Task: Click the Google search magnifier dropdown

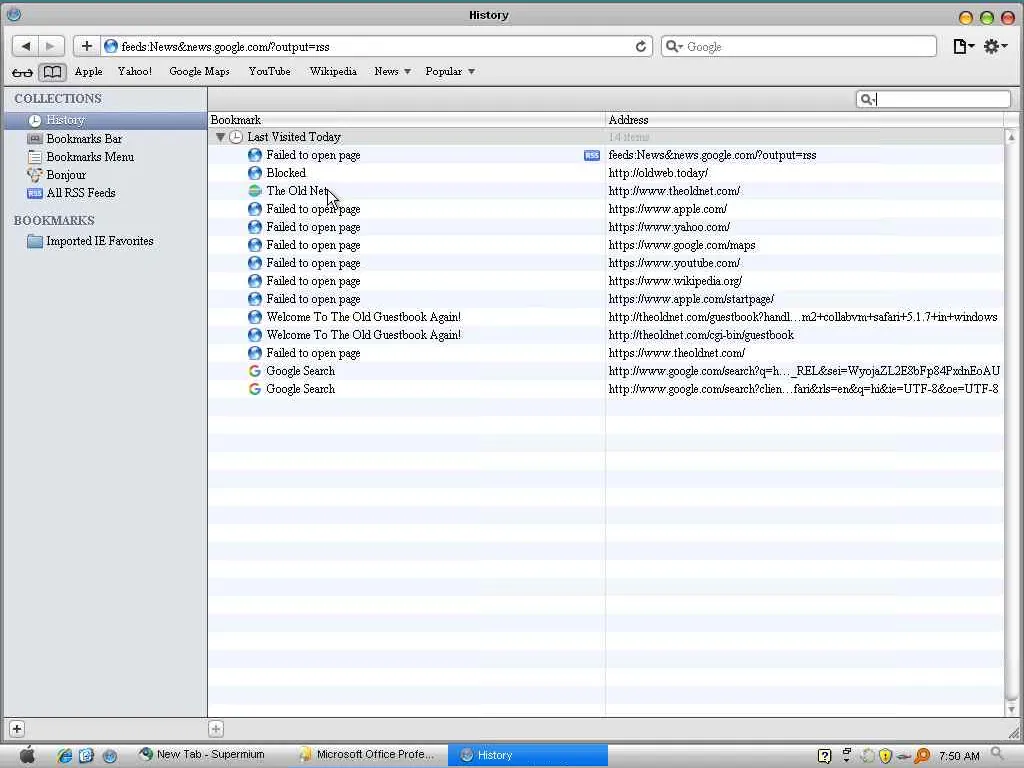Action: [673, 46]
